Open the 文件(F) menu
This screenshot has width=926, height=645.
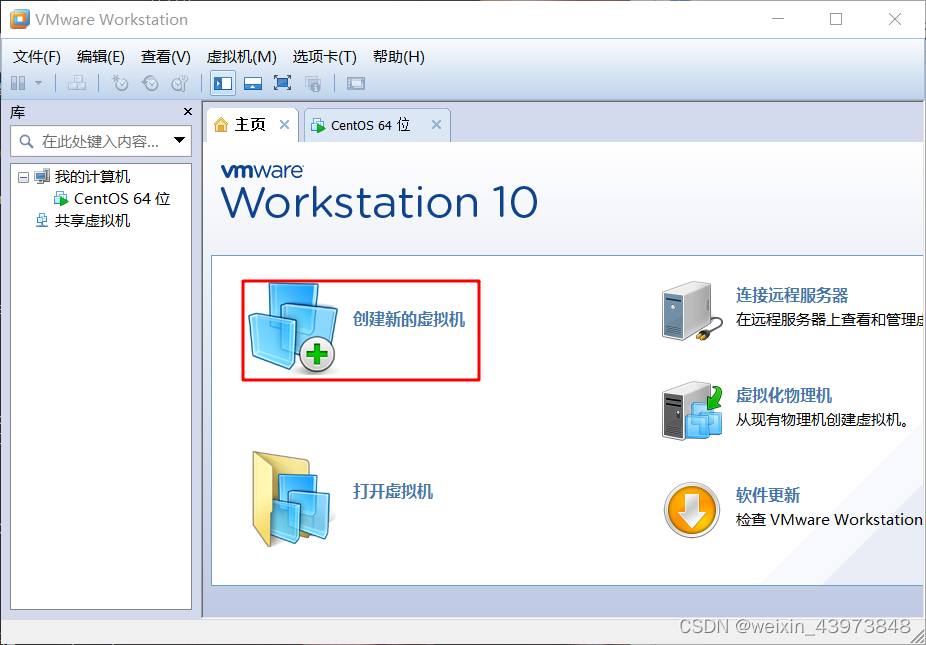37,57
